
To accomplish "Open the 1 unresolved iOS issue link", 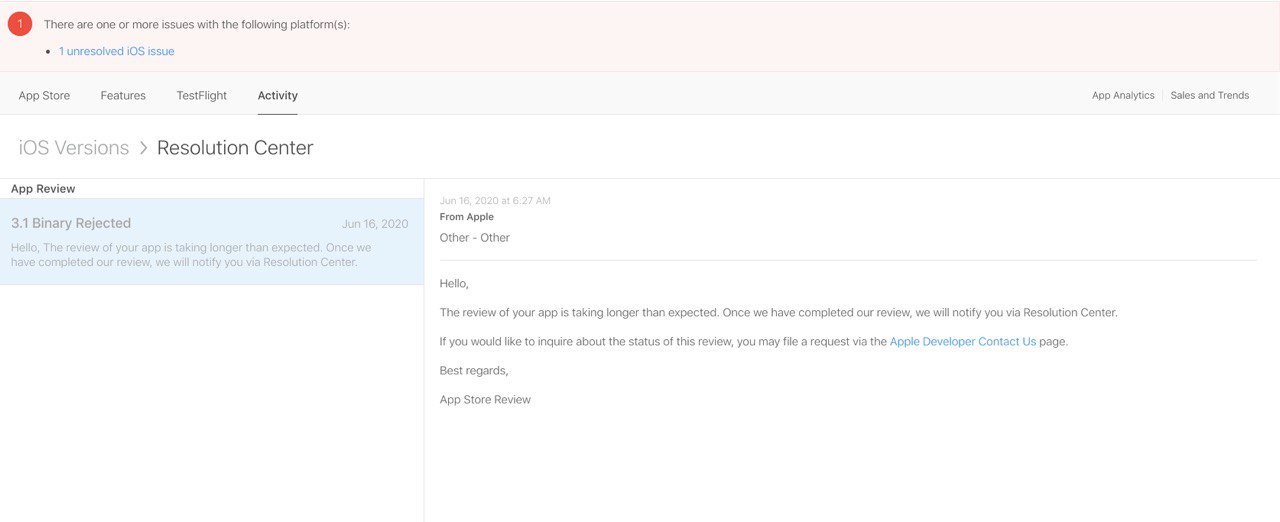I will tap(116, 51).
